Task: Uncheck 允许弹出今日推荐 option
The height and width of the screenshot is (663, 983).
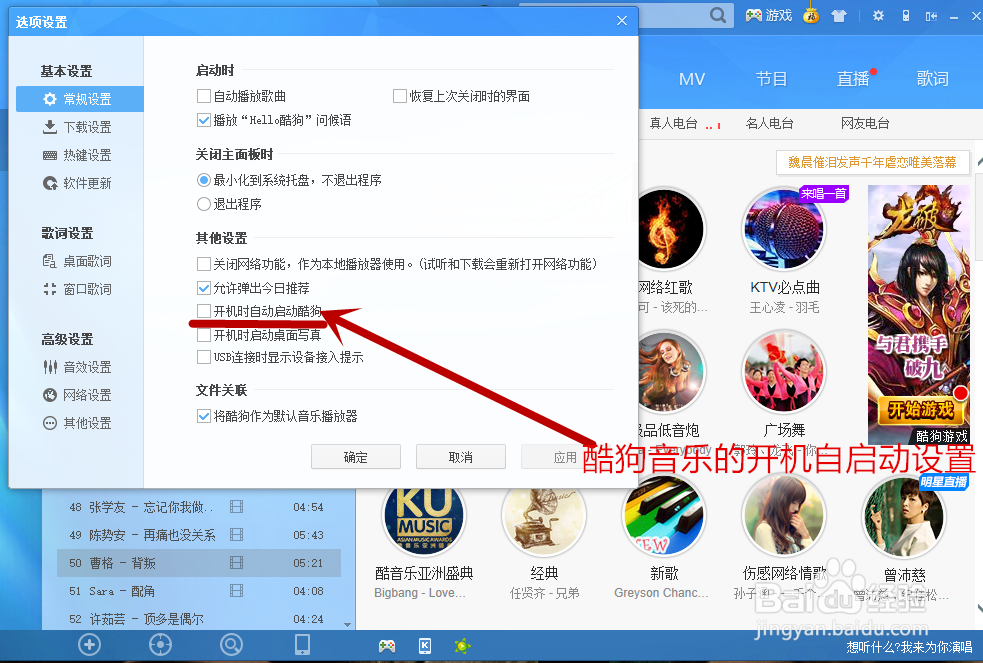Action: click(x=203, y=290)
